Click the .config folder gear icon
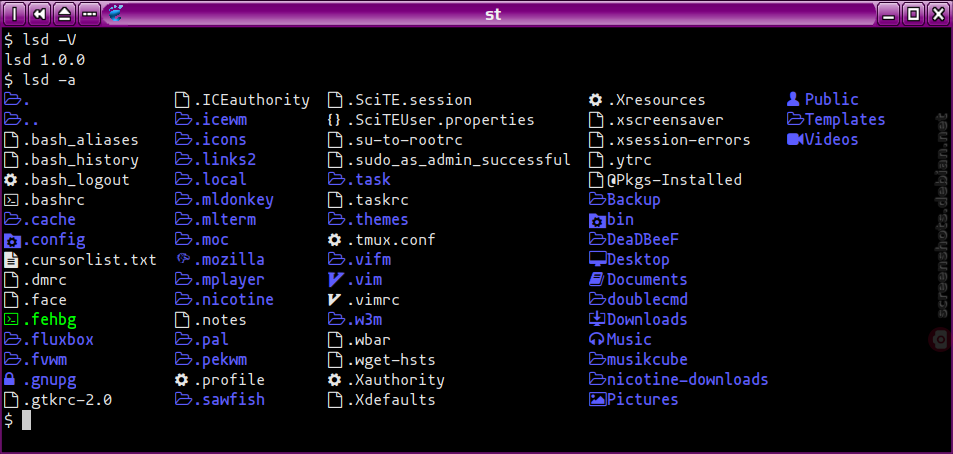This screenshot has width=953, height=454. pos(12,239)
